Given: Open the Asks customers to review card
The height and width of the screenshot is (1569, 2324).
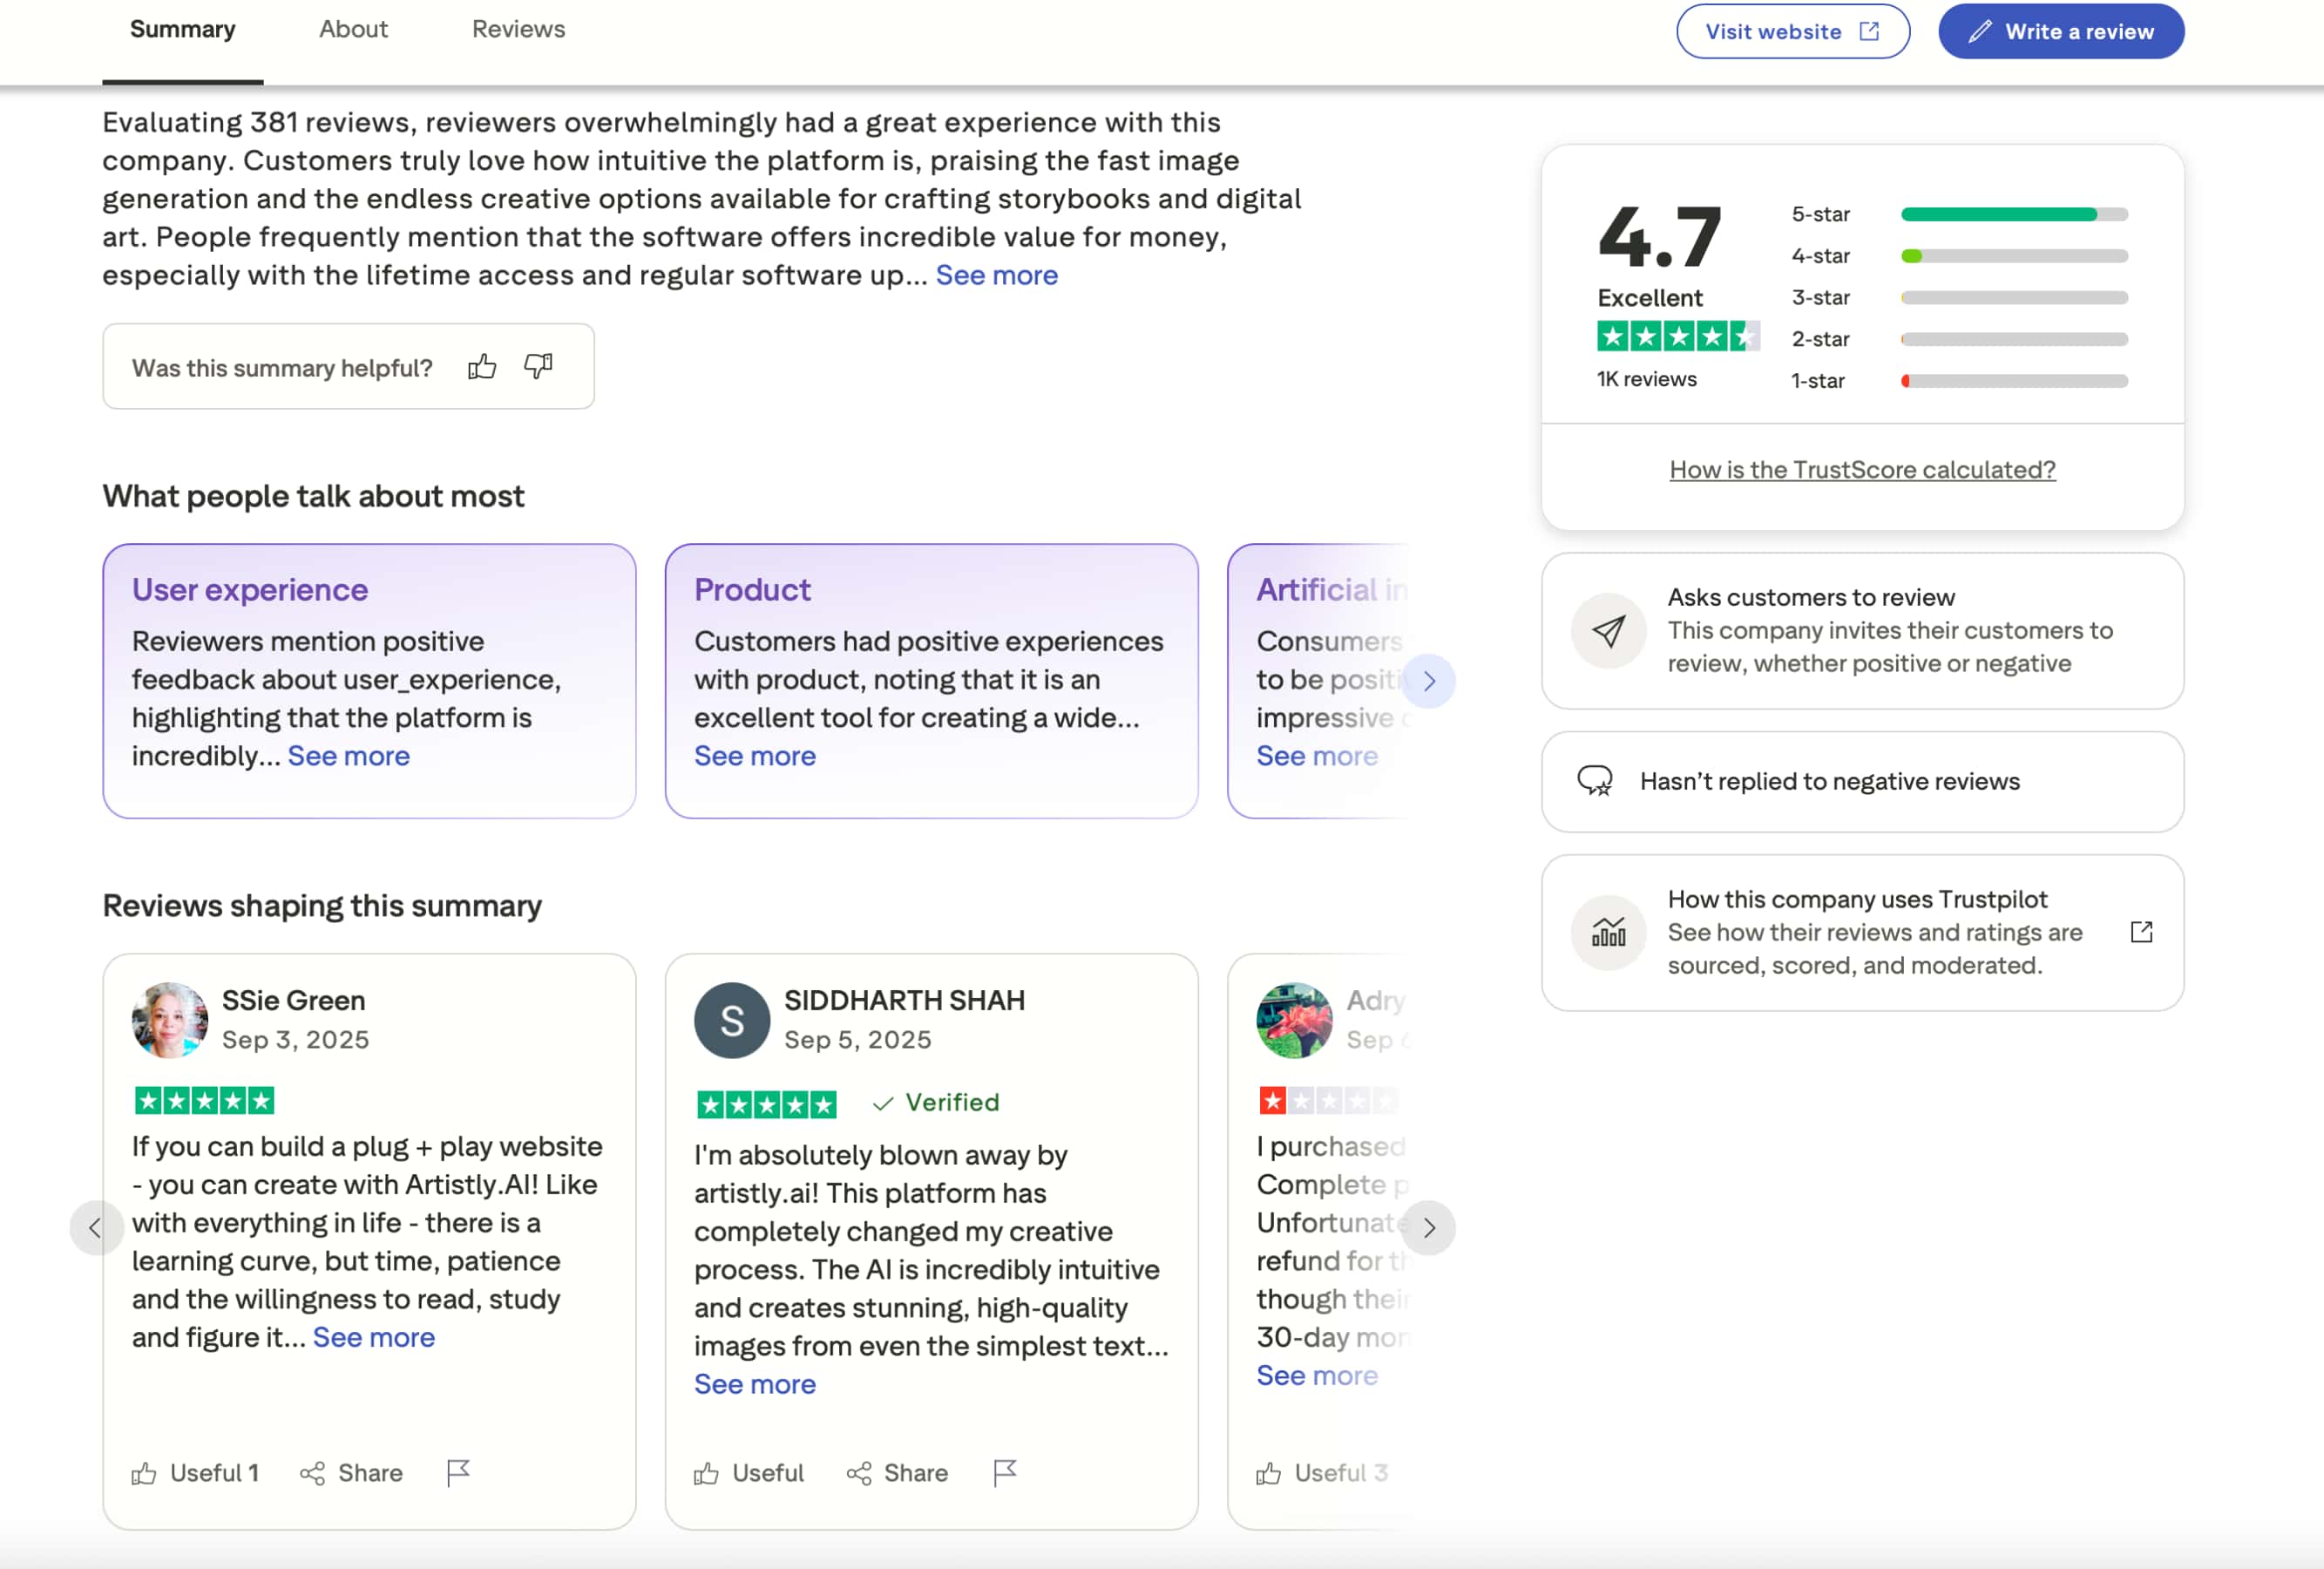Looking at the screenshot, I should [1862, 631].
